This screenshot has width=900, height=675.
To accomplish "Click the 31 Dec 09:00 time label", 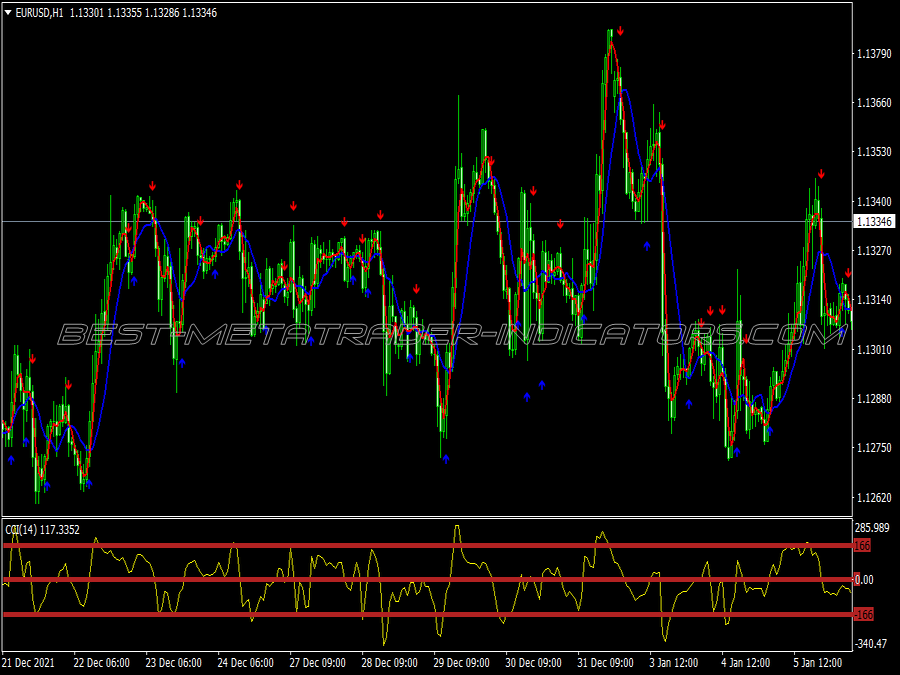I will pyautogui.click(x=606, y=662).
